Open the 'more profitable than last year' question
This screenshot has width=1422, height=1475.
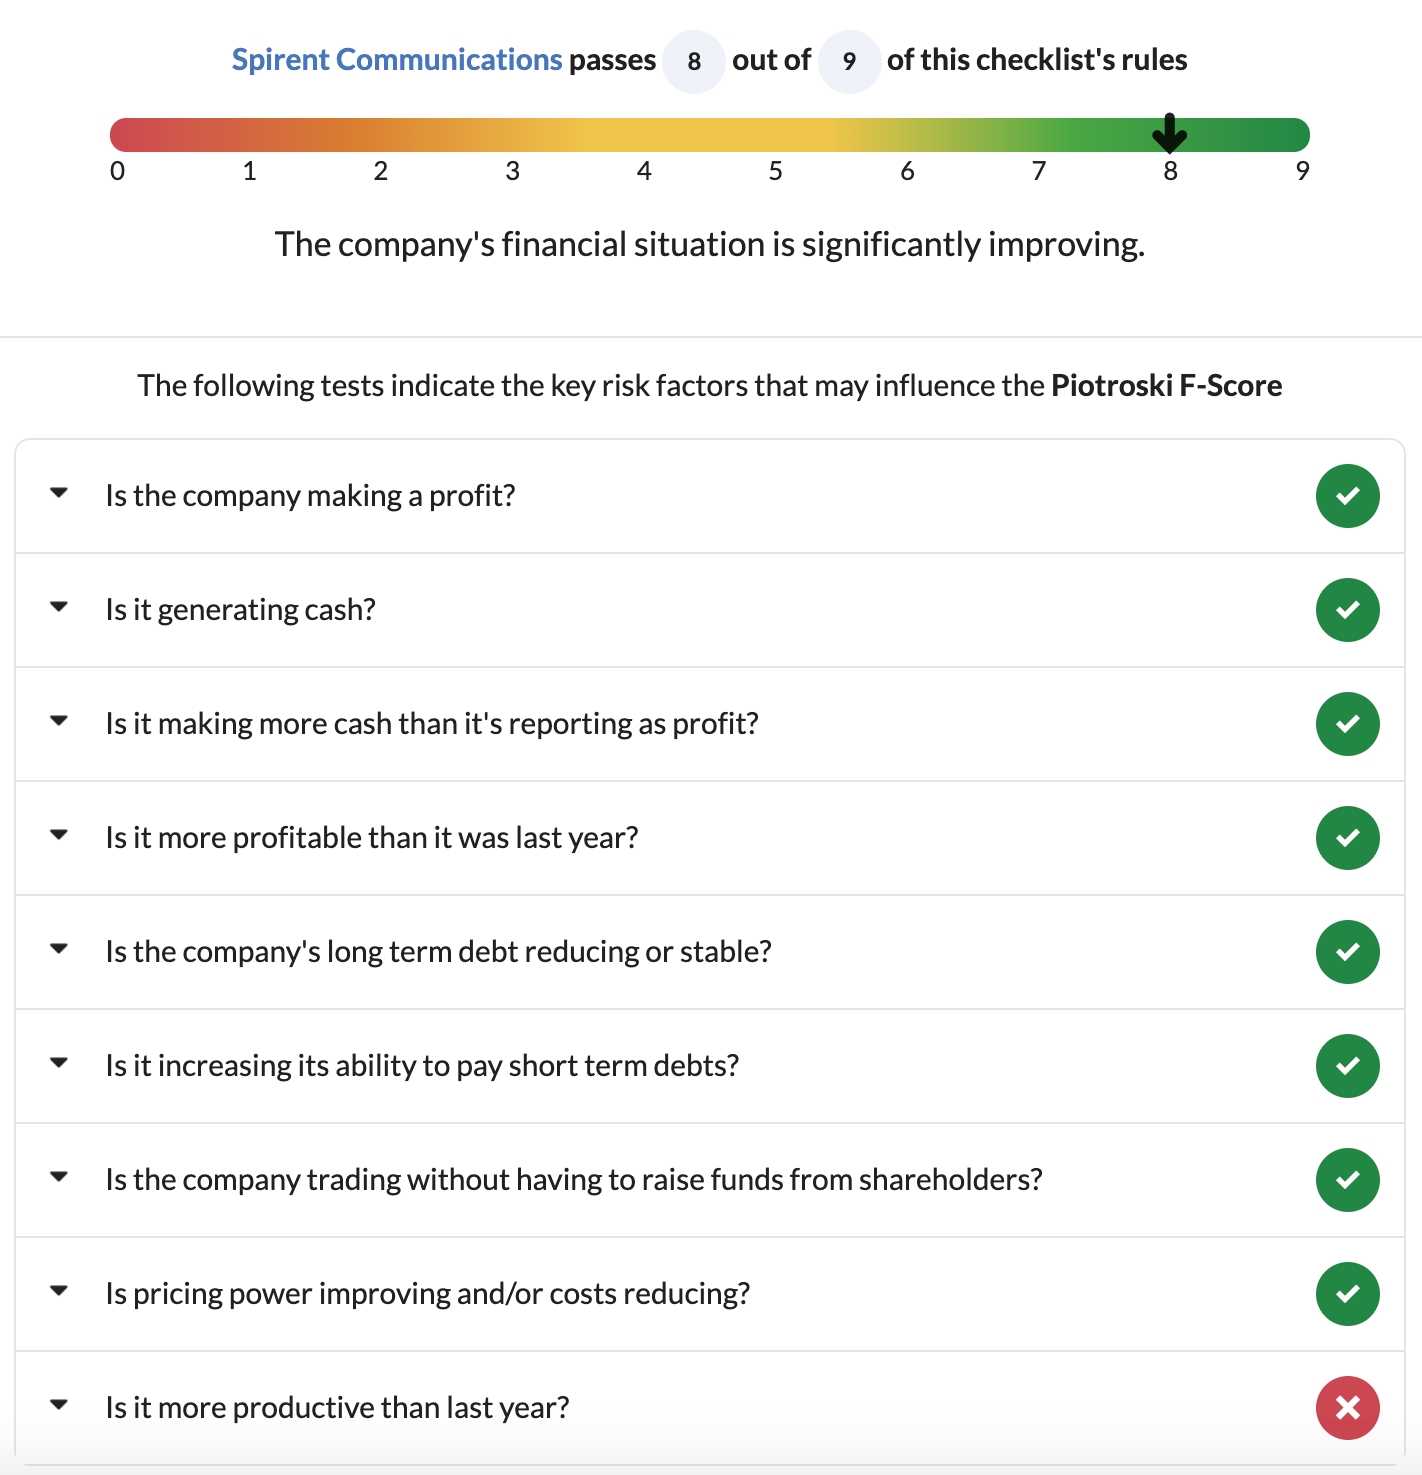[372, 838]
